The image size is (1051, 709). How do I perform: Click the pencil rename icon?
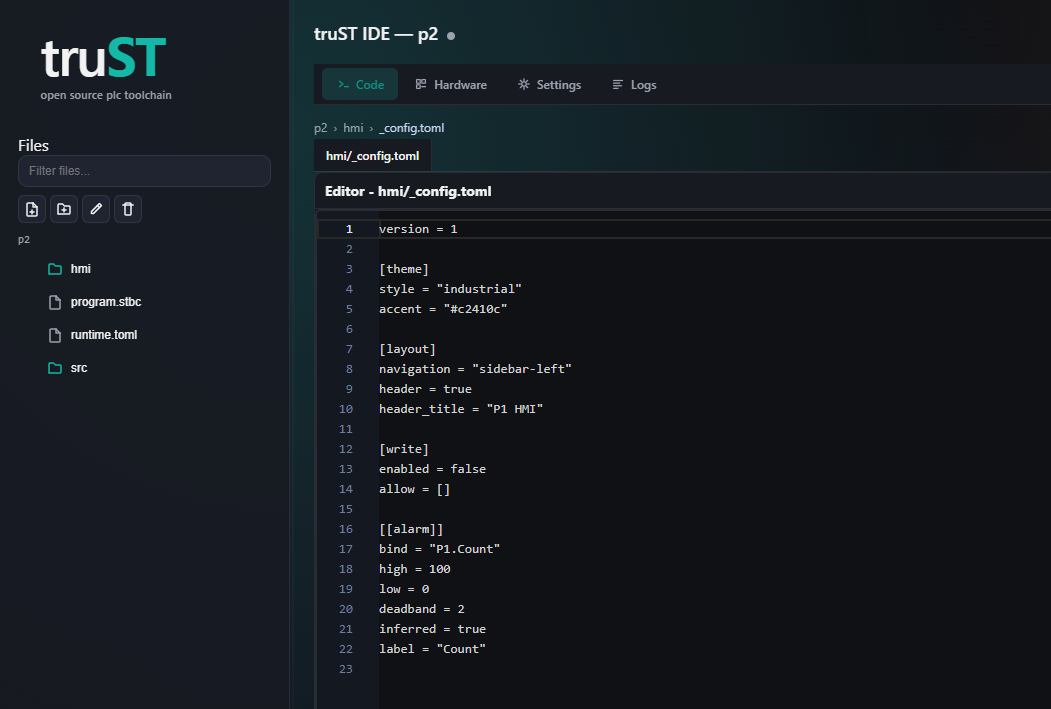(x=96, y=209)
